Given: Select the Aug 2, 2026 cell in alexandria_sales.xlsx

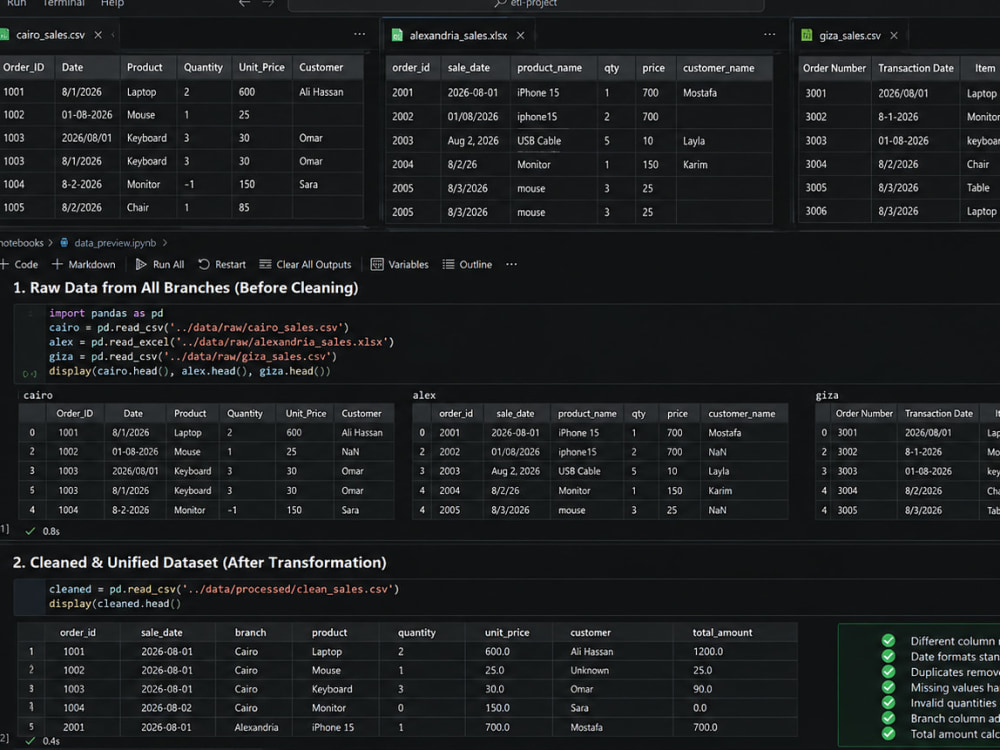Looking at the screenshot, I should pos(473,141).
